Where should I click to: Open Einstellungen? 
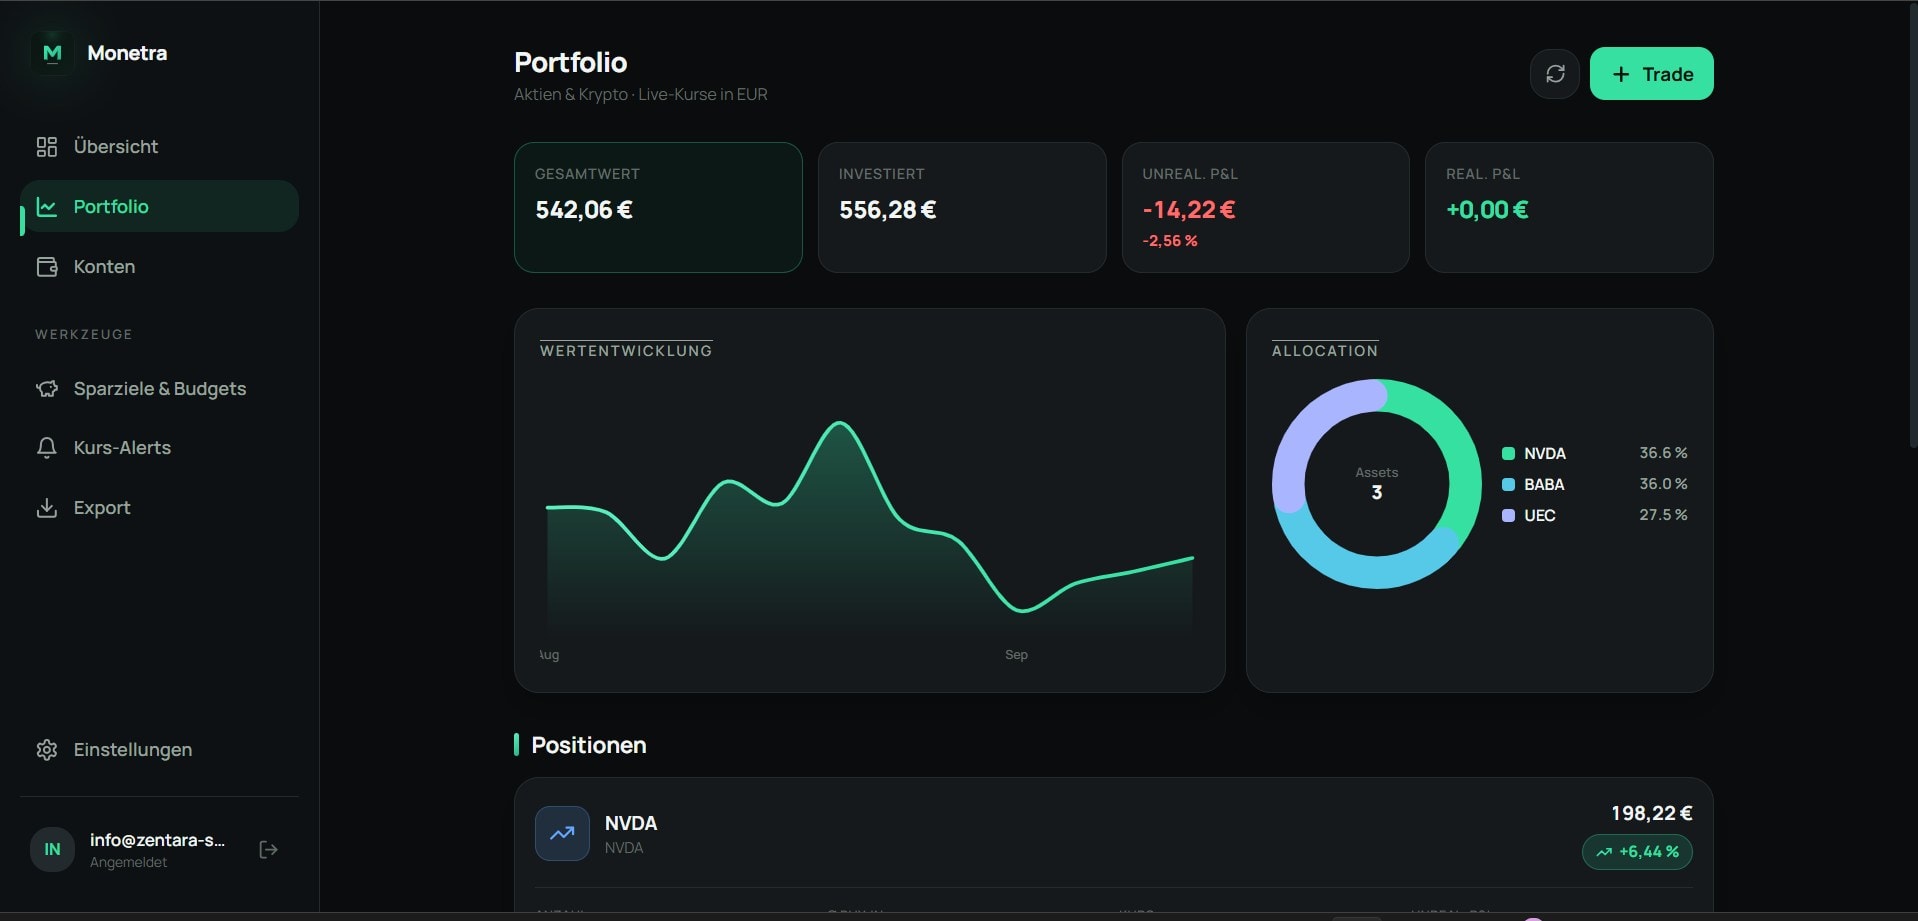tap(160, 750)
